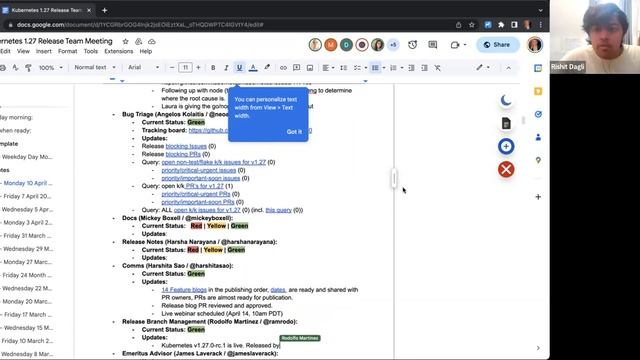Click the dark mode moon floating button

tap(506, 100)
